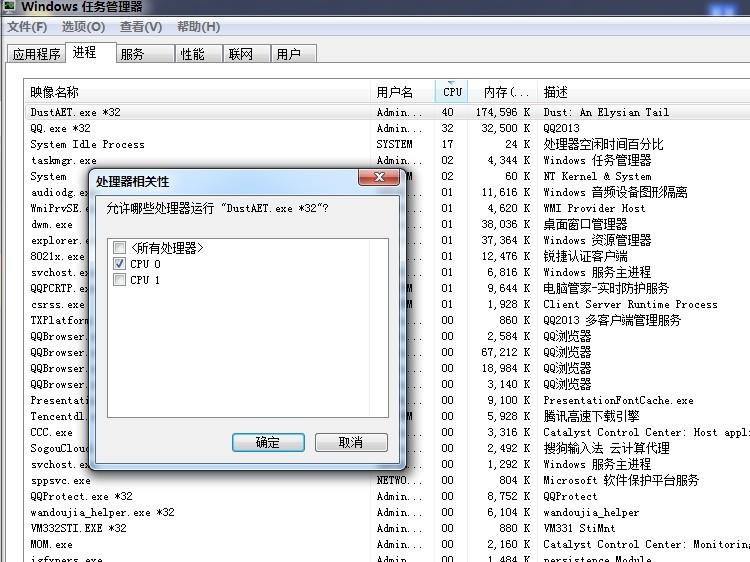Screen dimensions: 750x562
Task: Click the 37,364 K memory value
Action: [x=506, y=240]
